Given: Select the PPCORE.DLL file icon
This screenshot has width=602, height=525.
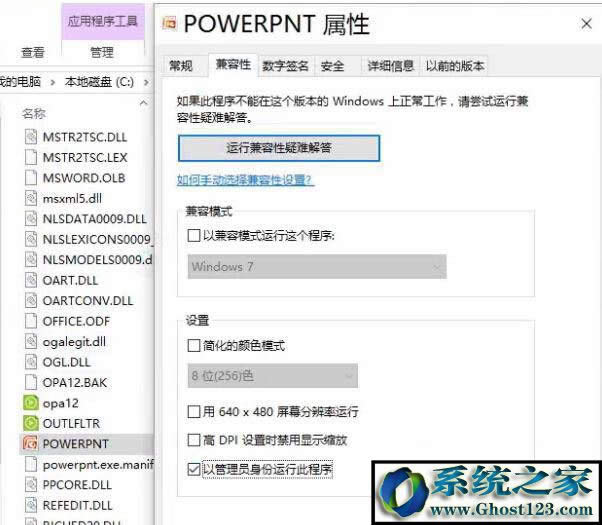Looking at the screenshot, I should 30,485.
